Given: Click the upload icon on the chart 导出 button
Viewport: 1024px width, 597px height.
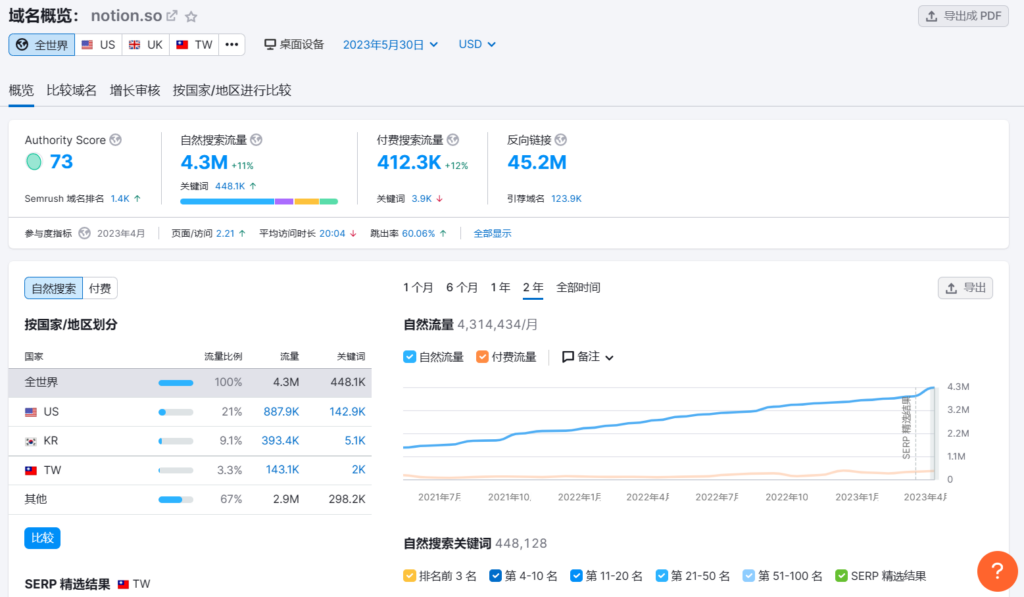Looking at the screenshot, I should [952, 288].
